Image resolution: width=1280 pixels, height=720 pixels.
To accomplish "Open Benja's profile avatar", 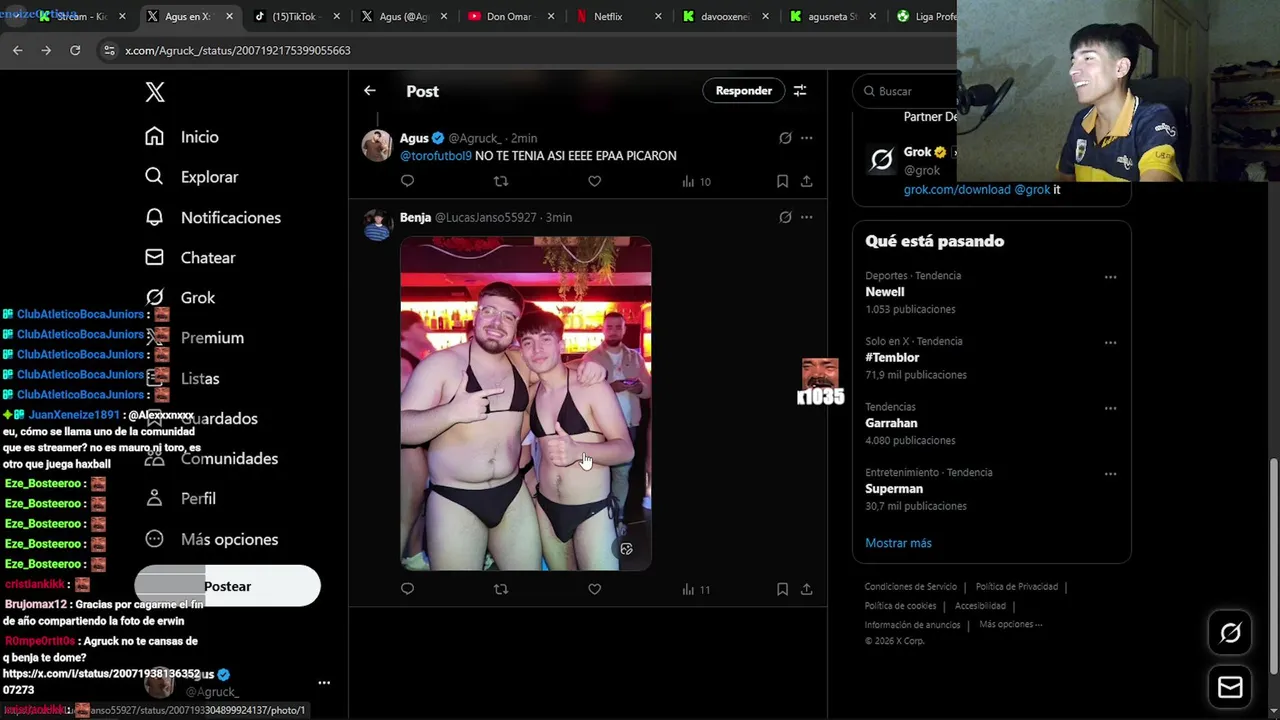I will click(x=377, y=225).
